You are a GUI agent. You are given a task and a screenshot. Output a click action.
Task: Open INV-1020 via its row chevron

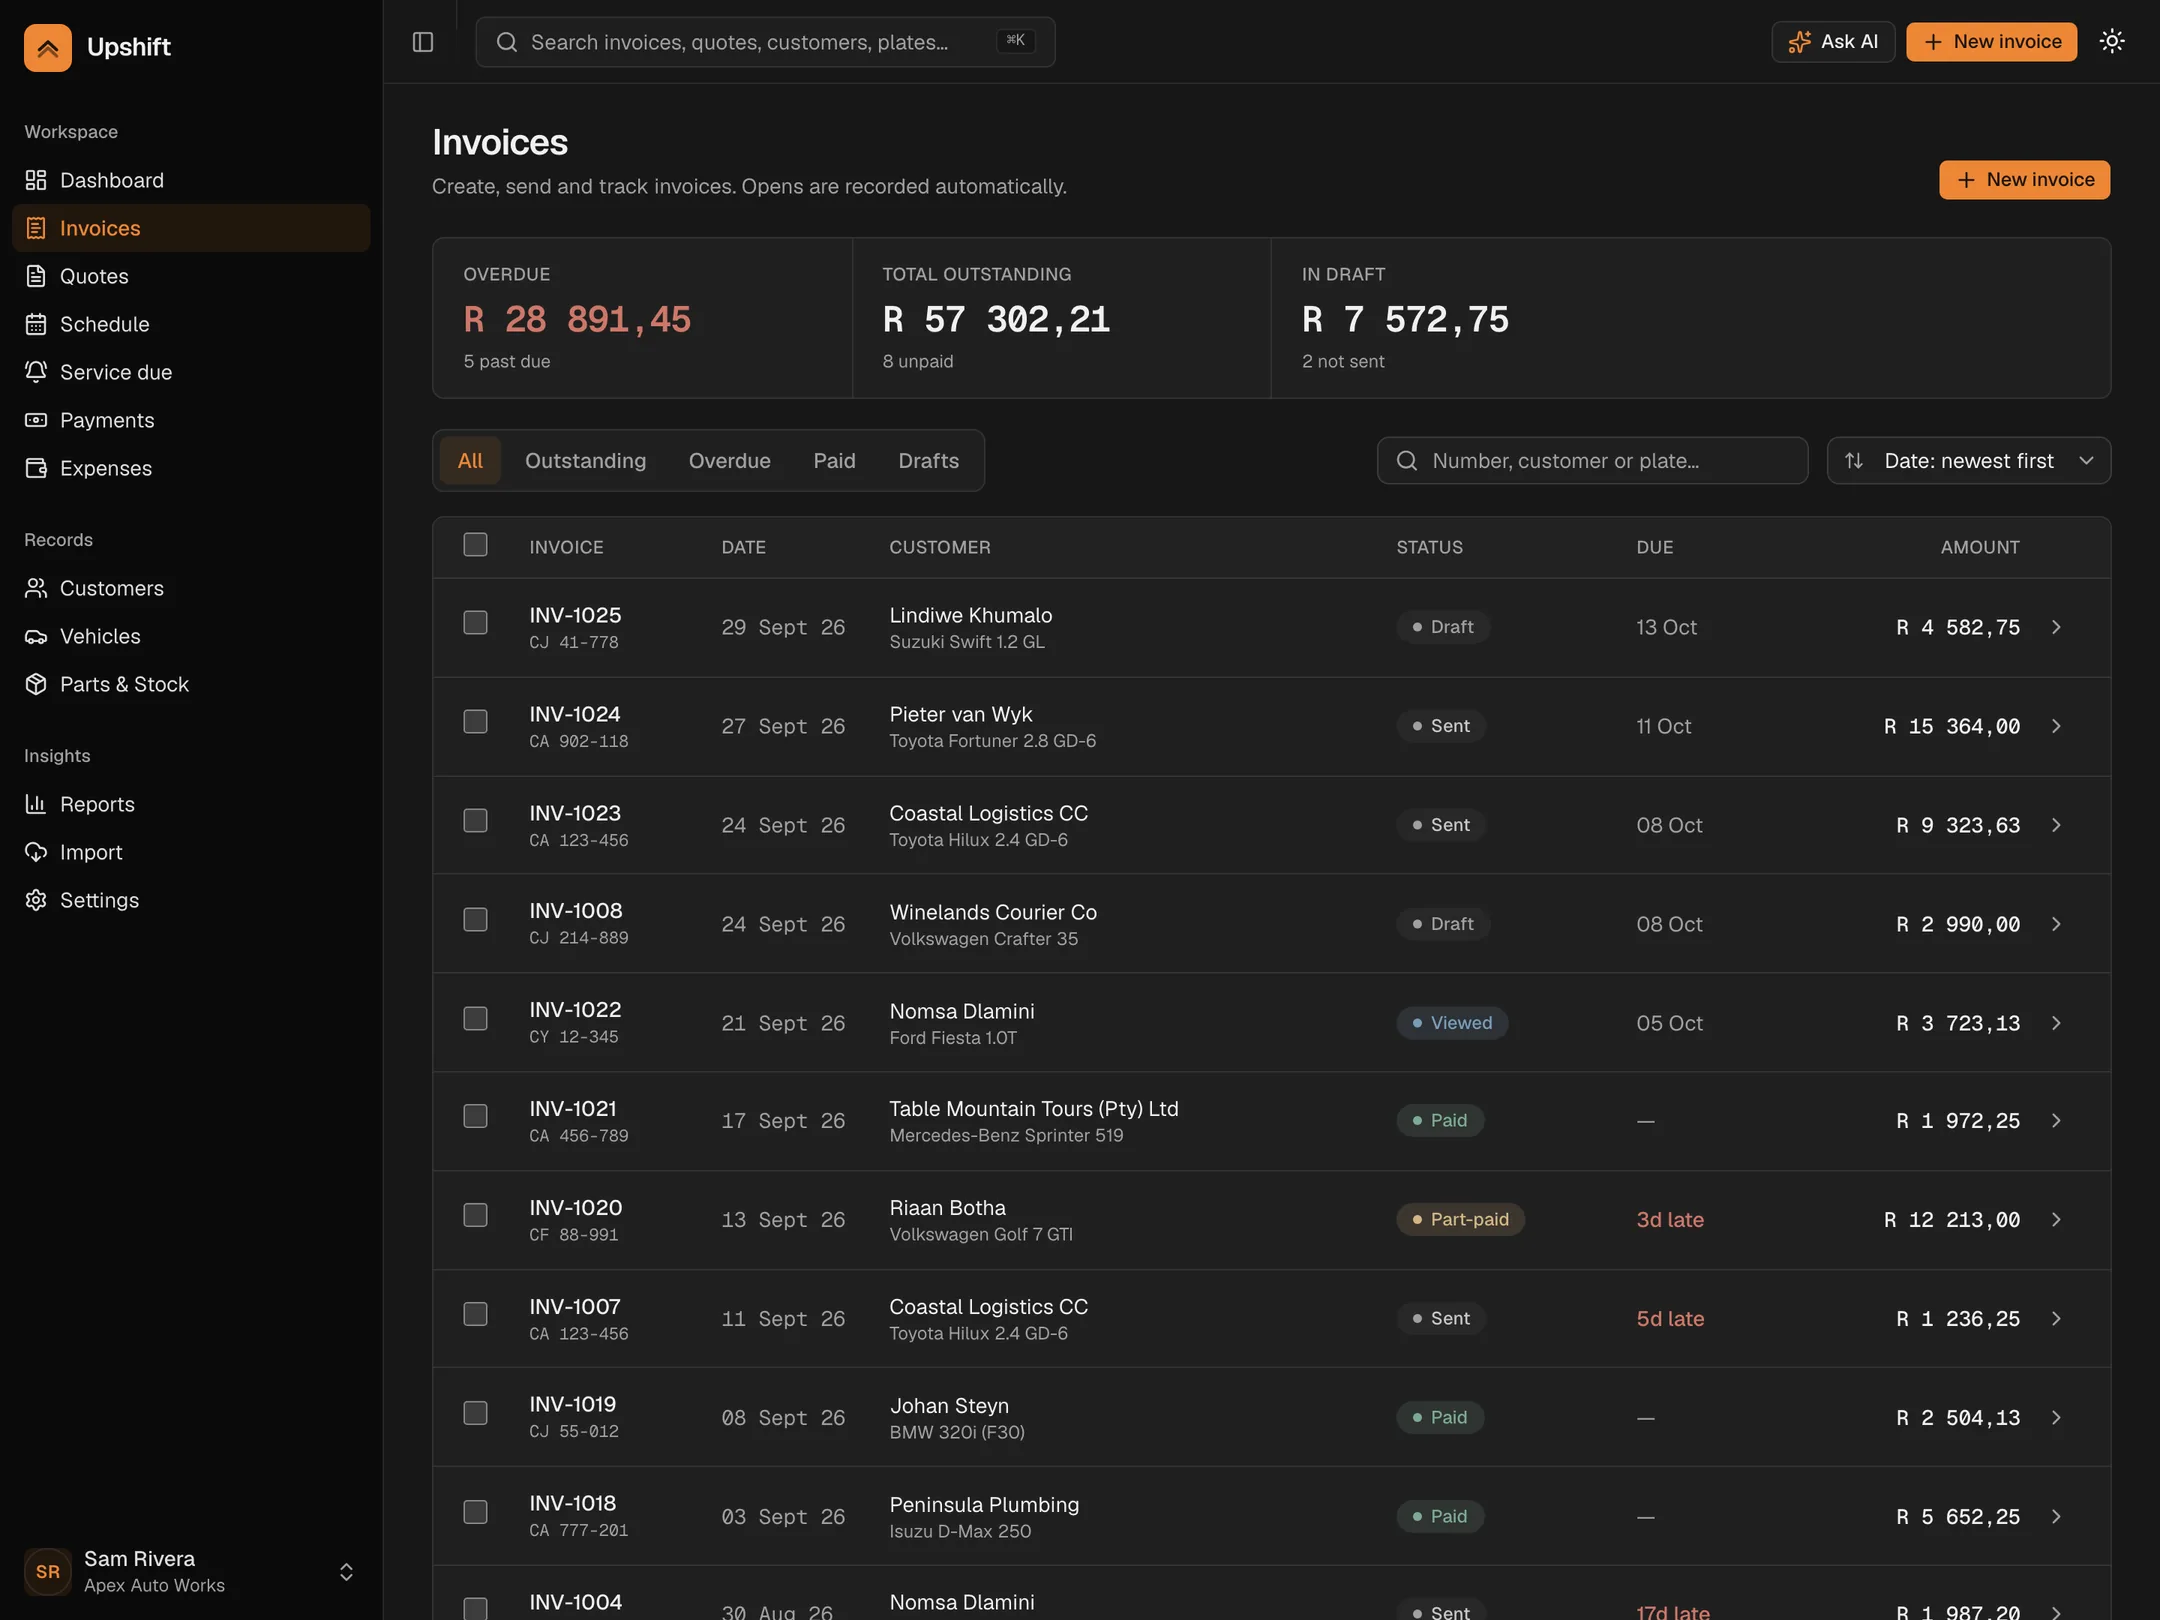(x=2056, y=1219)
